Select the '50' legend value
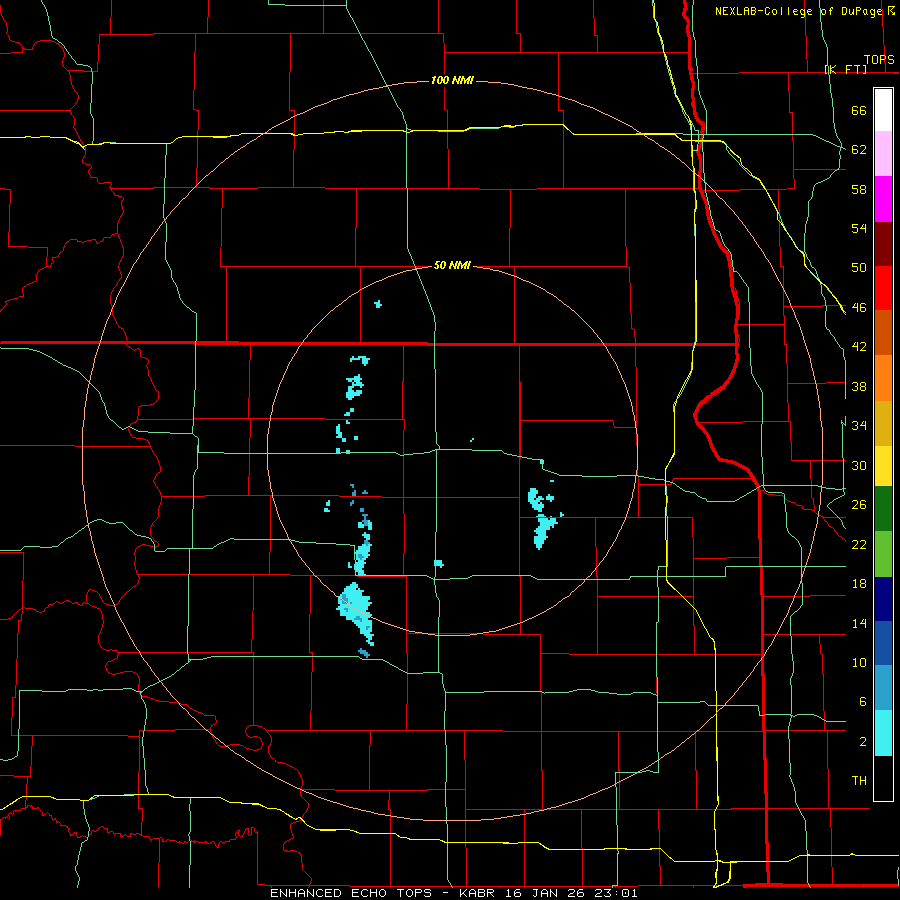900x900 pixels. pos(859,268)
